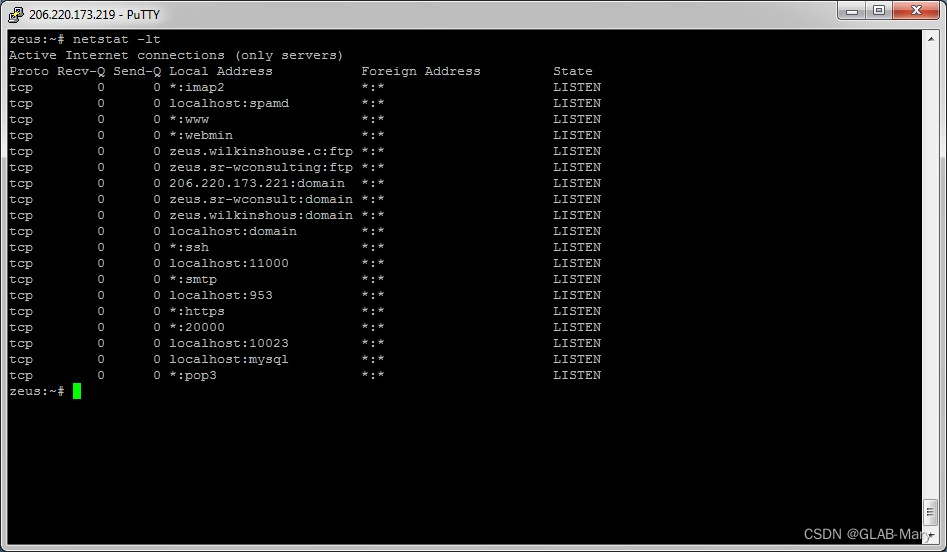
Task: Click 'zeus.sr-wconsulting:ftp' entry
Action: click(x=261, y=167)
